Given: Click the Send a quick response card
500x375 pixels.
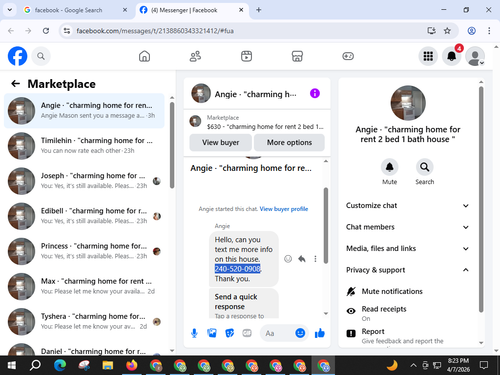Looking at the screenshot, I should tap(244, 303).
